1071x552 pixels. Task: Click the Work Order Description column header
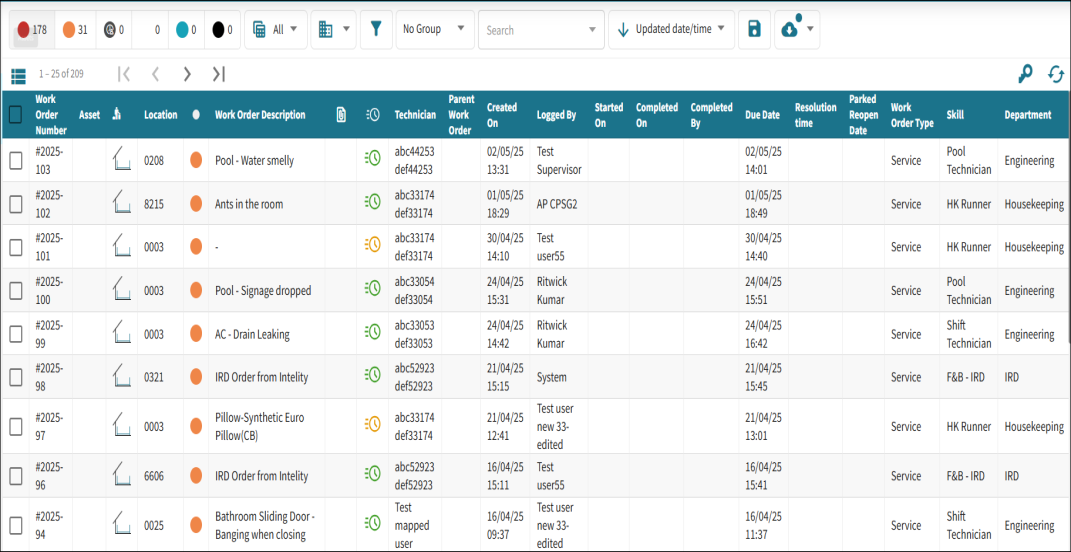click(x=260, y=115)
